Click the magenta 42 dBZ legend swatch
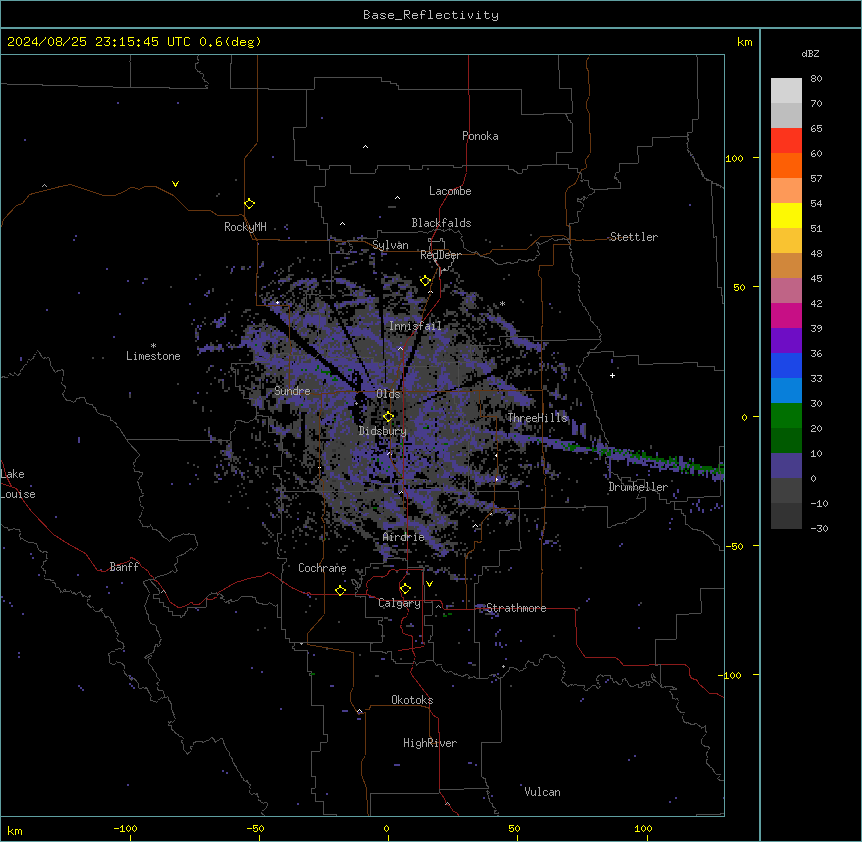 (x=786, y=315)
